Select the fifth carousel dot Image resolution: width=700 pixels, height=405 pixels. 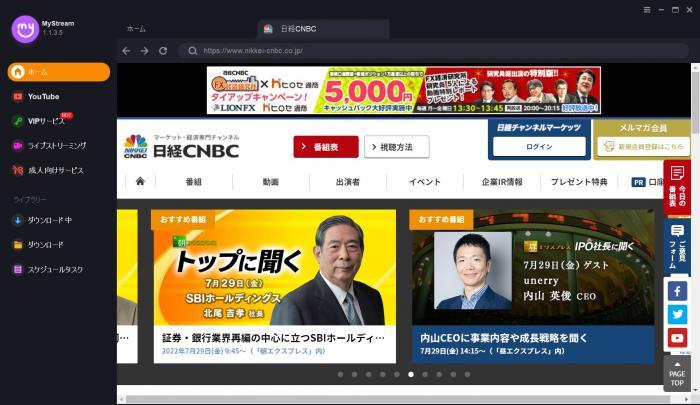(x=397, y=374)
